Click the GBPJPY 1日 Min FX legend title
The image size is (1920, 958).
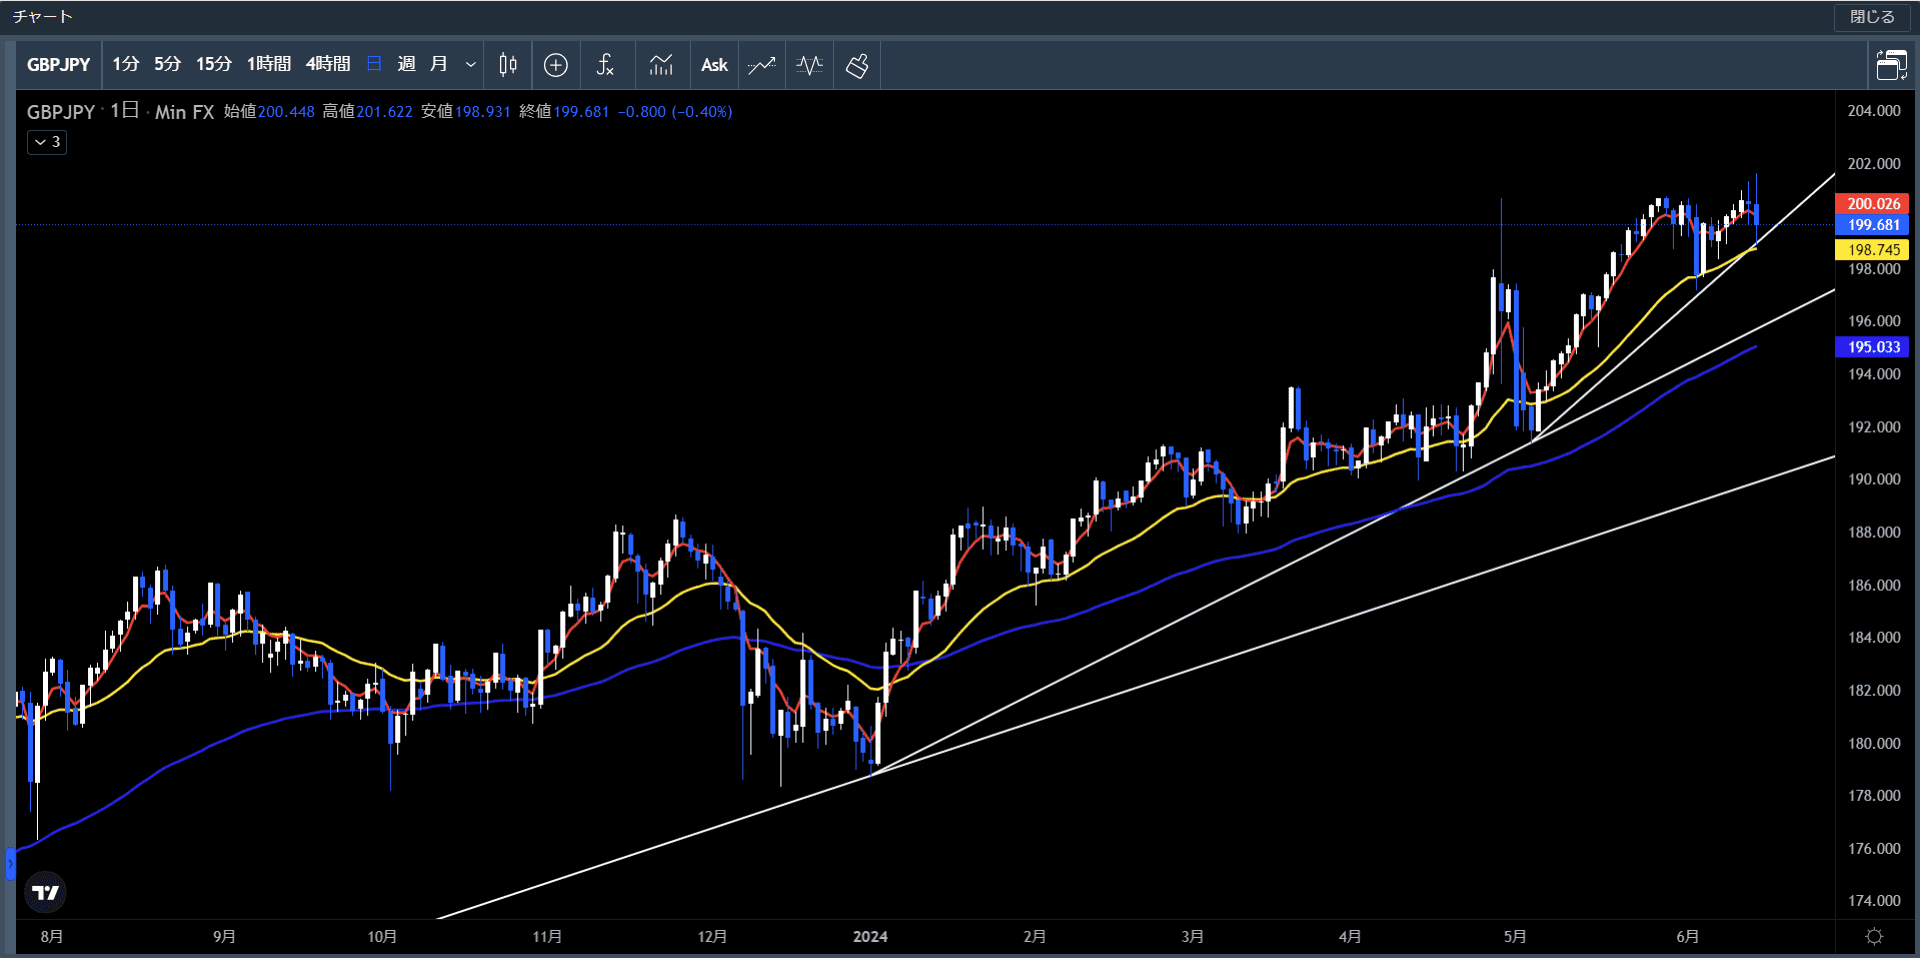pyautogui.click(x=121, y=112)
